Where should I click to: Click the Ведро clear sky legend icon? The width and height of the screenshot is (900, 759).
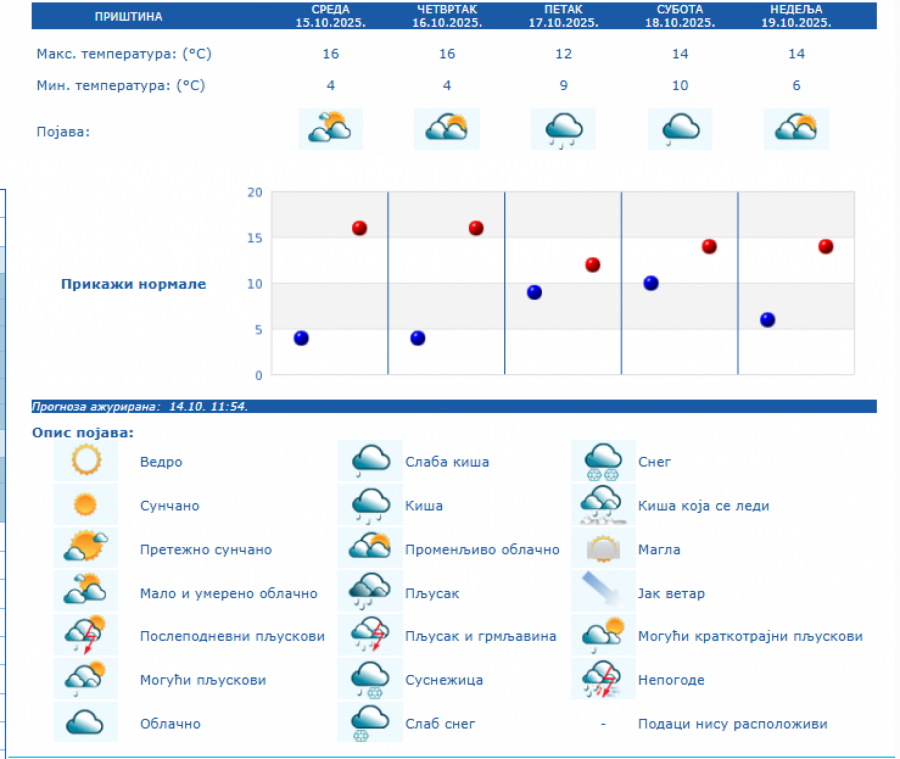tap(86, 462)
